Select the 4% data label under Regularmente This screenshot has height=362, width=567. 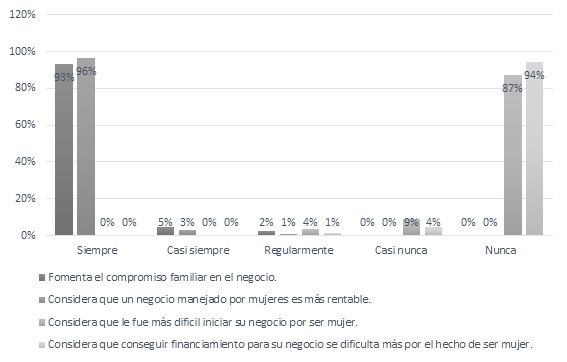coord(310,222)
